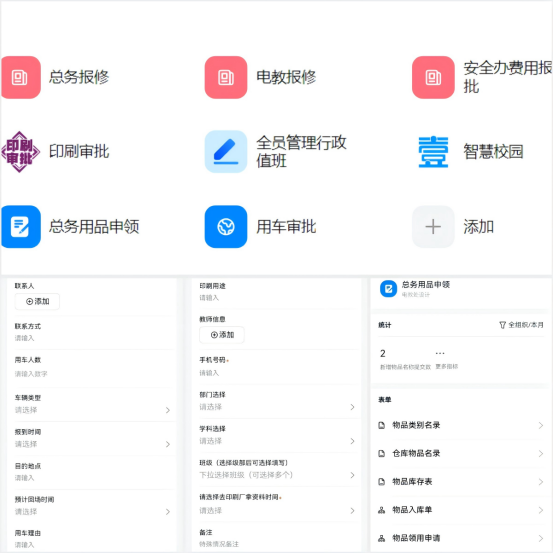Open the 用车审批 globe icon
The width and height of the screenshot is (553, 553).
point(226,226)
